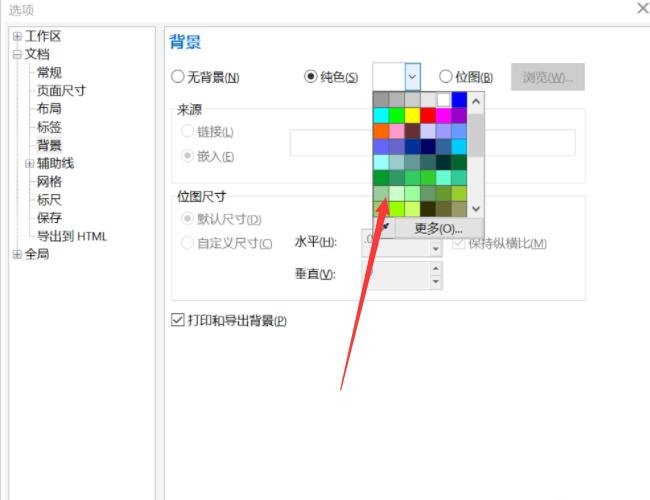Increase the 垂直 value with up spinner
The image size is (650, 500).
[x=435, y=268]
